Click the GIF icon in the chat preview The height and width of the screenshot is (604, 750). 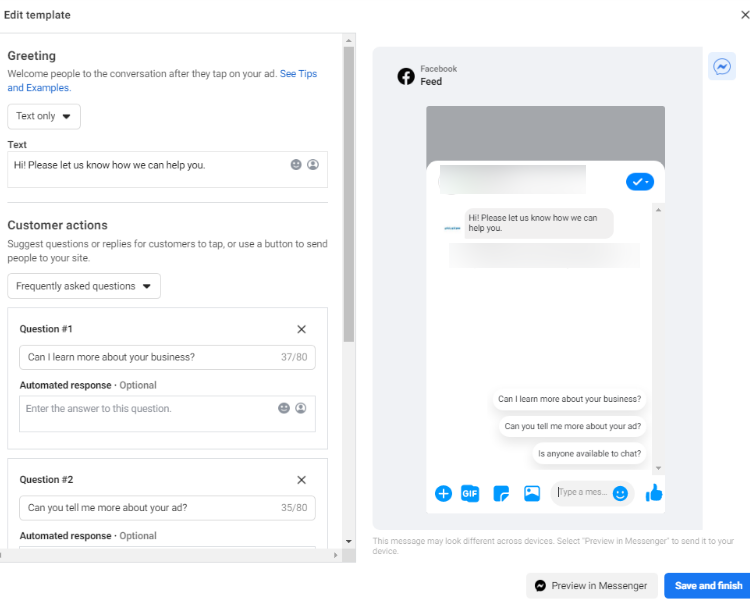point(470,493)
